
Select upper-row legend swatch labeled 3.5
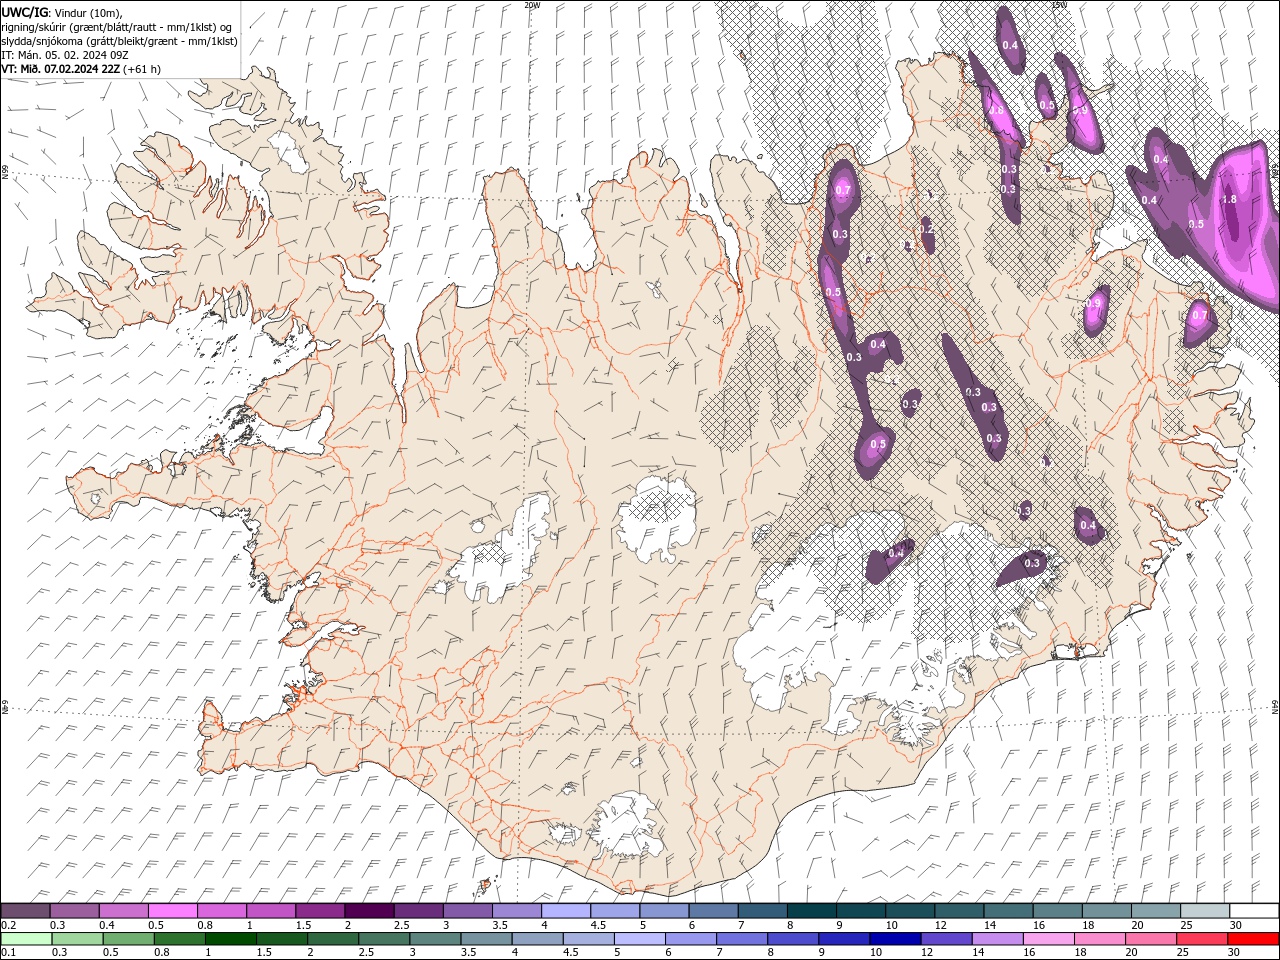517,911
